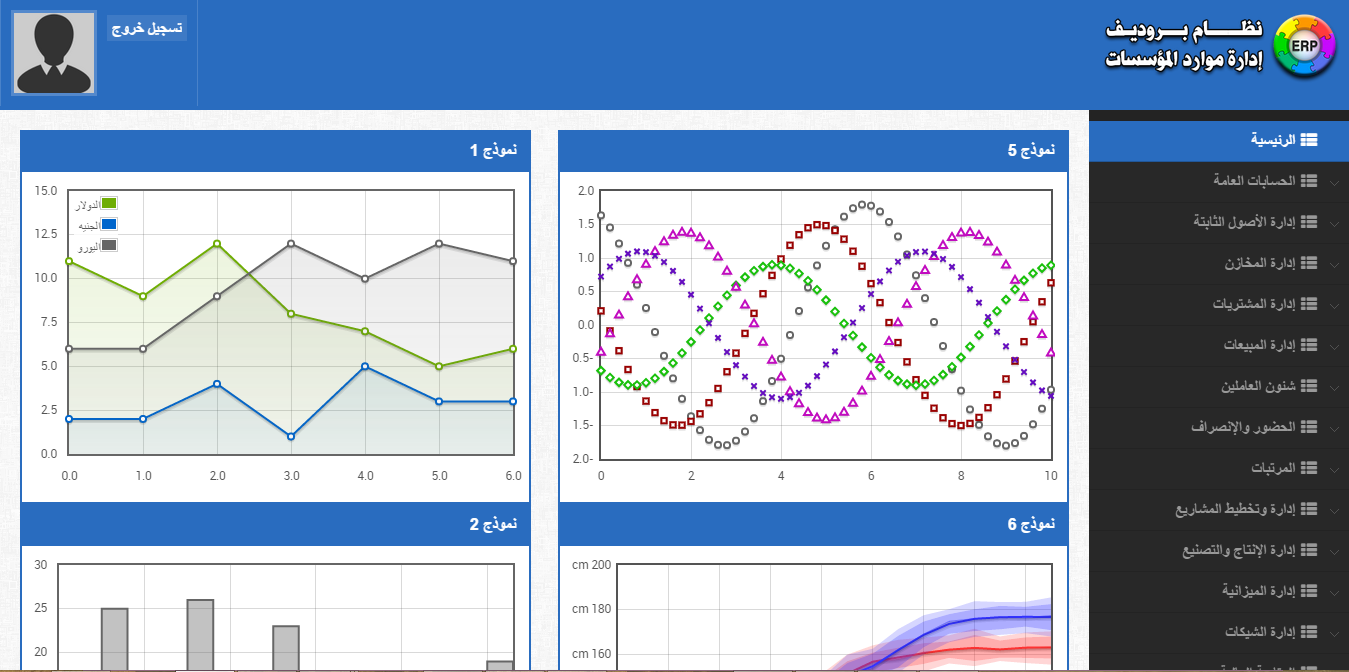Click the تسجيل خروج logout button

pyautogui.click(x=147, y=28)
